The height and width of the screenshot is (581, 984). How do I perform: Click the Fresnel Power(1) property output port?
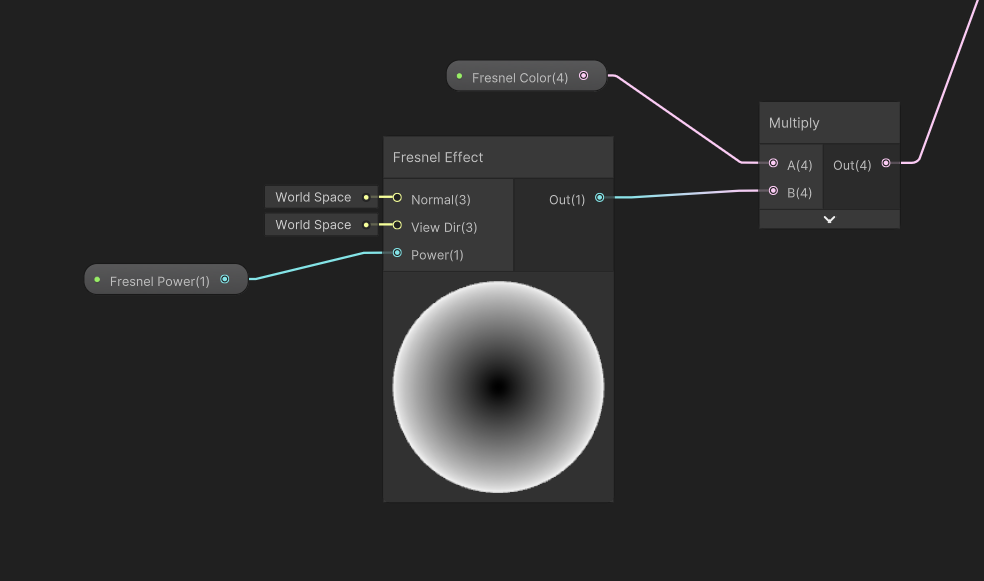[225, 279]
